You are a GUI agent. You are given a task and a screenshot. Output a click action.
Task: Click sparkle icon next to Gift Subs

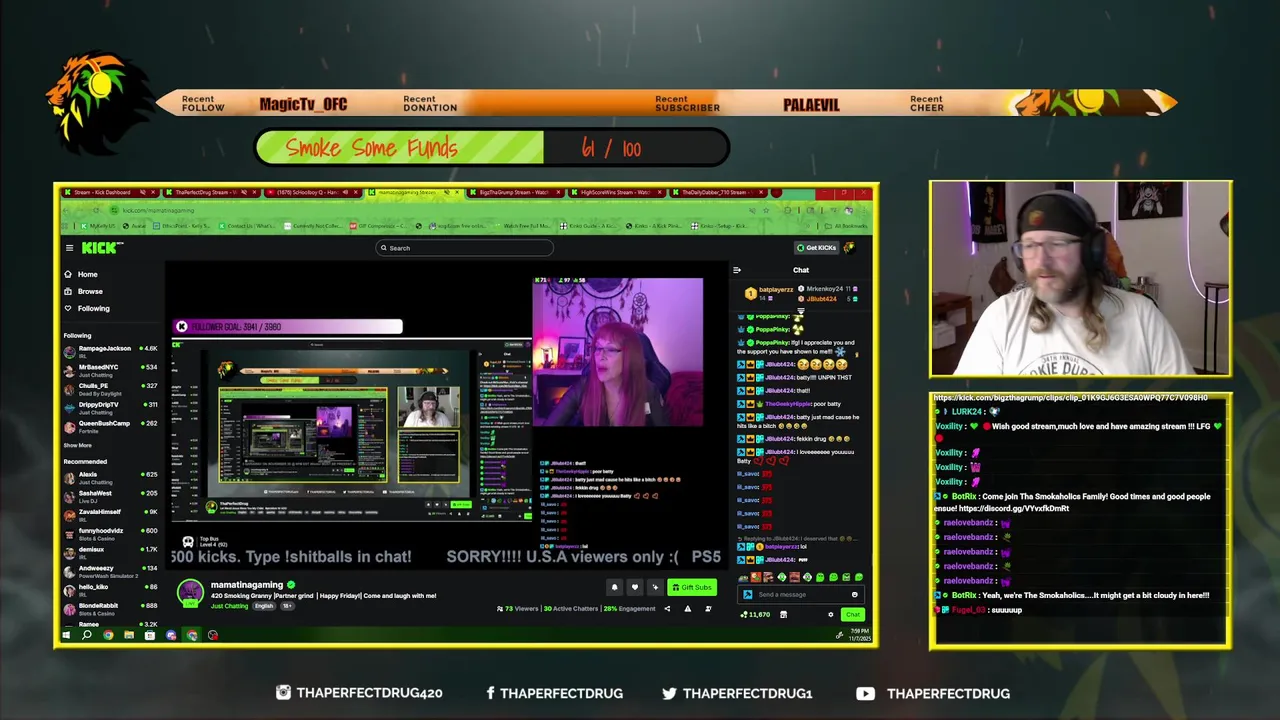654,588
